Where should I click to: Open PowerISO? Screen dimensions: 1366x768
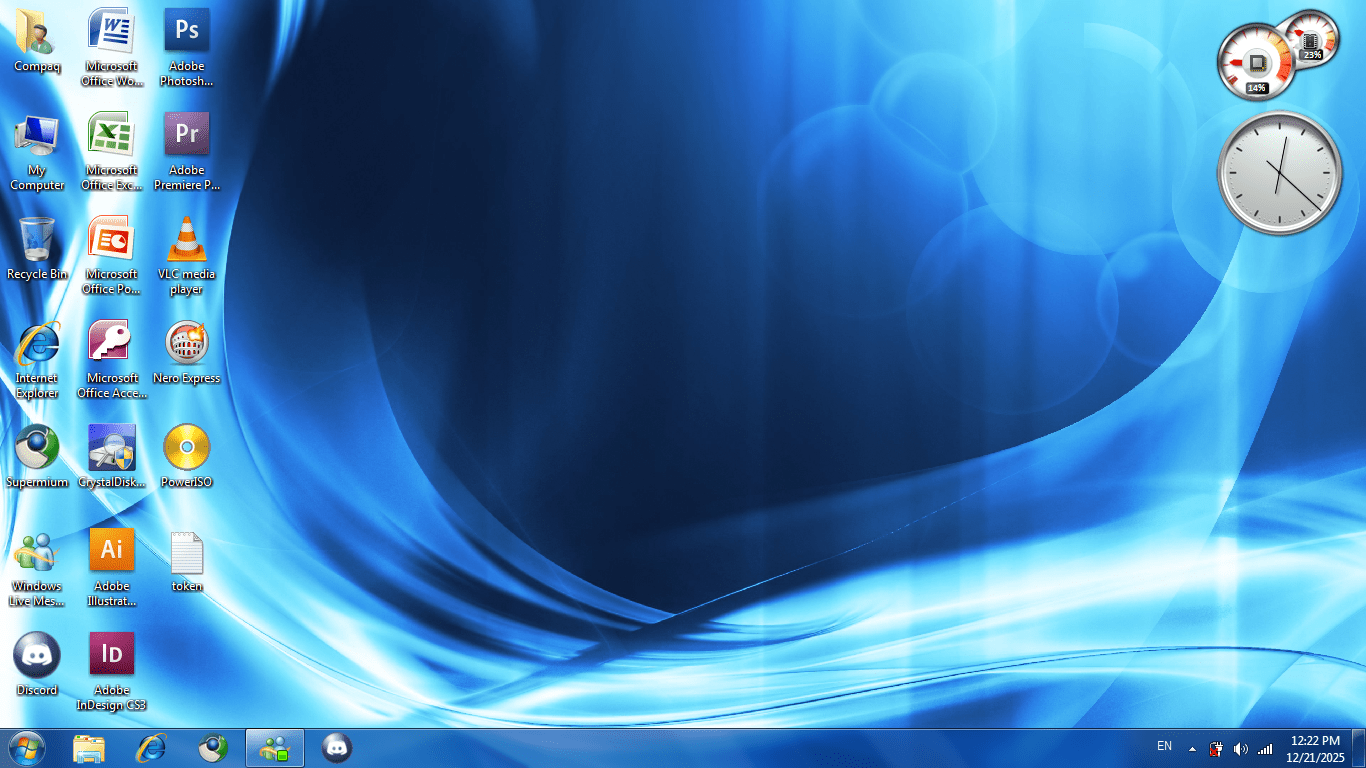[x=186, y=453]
